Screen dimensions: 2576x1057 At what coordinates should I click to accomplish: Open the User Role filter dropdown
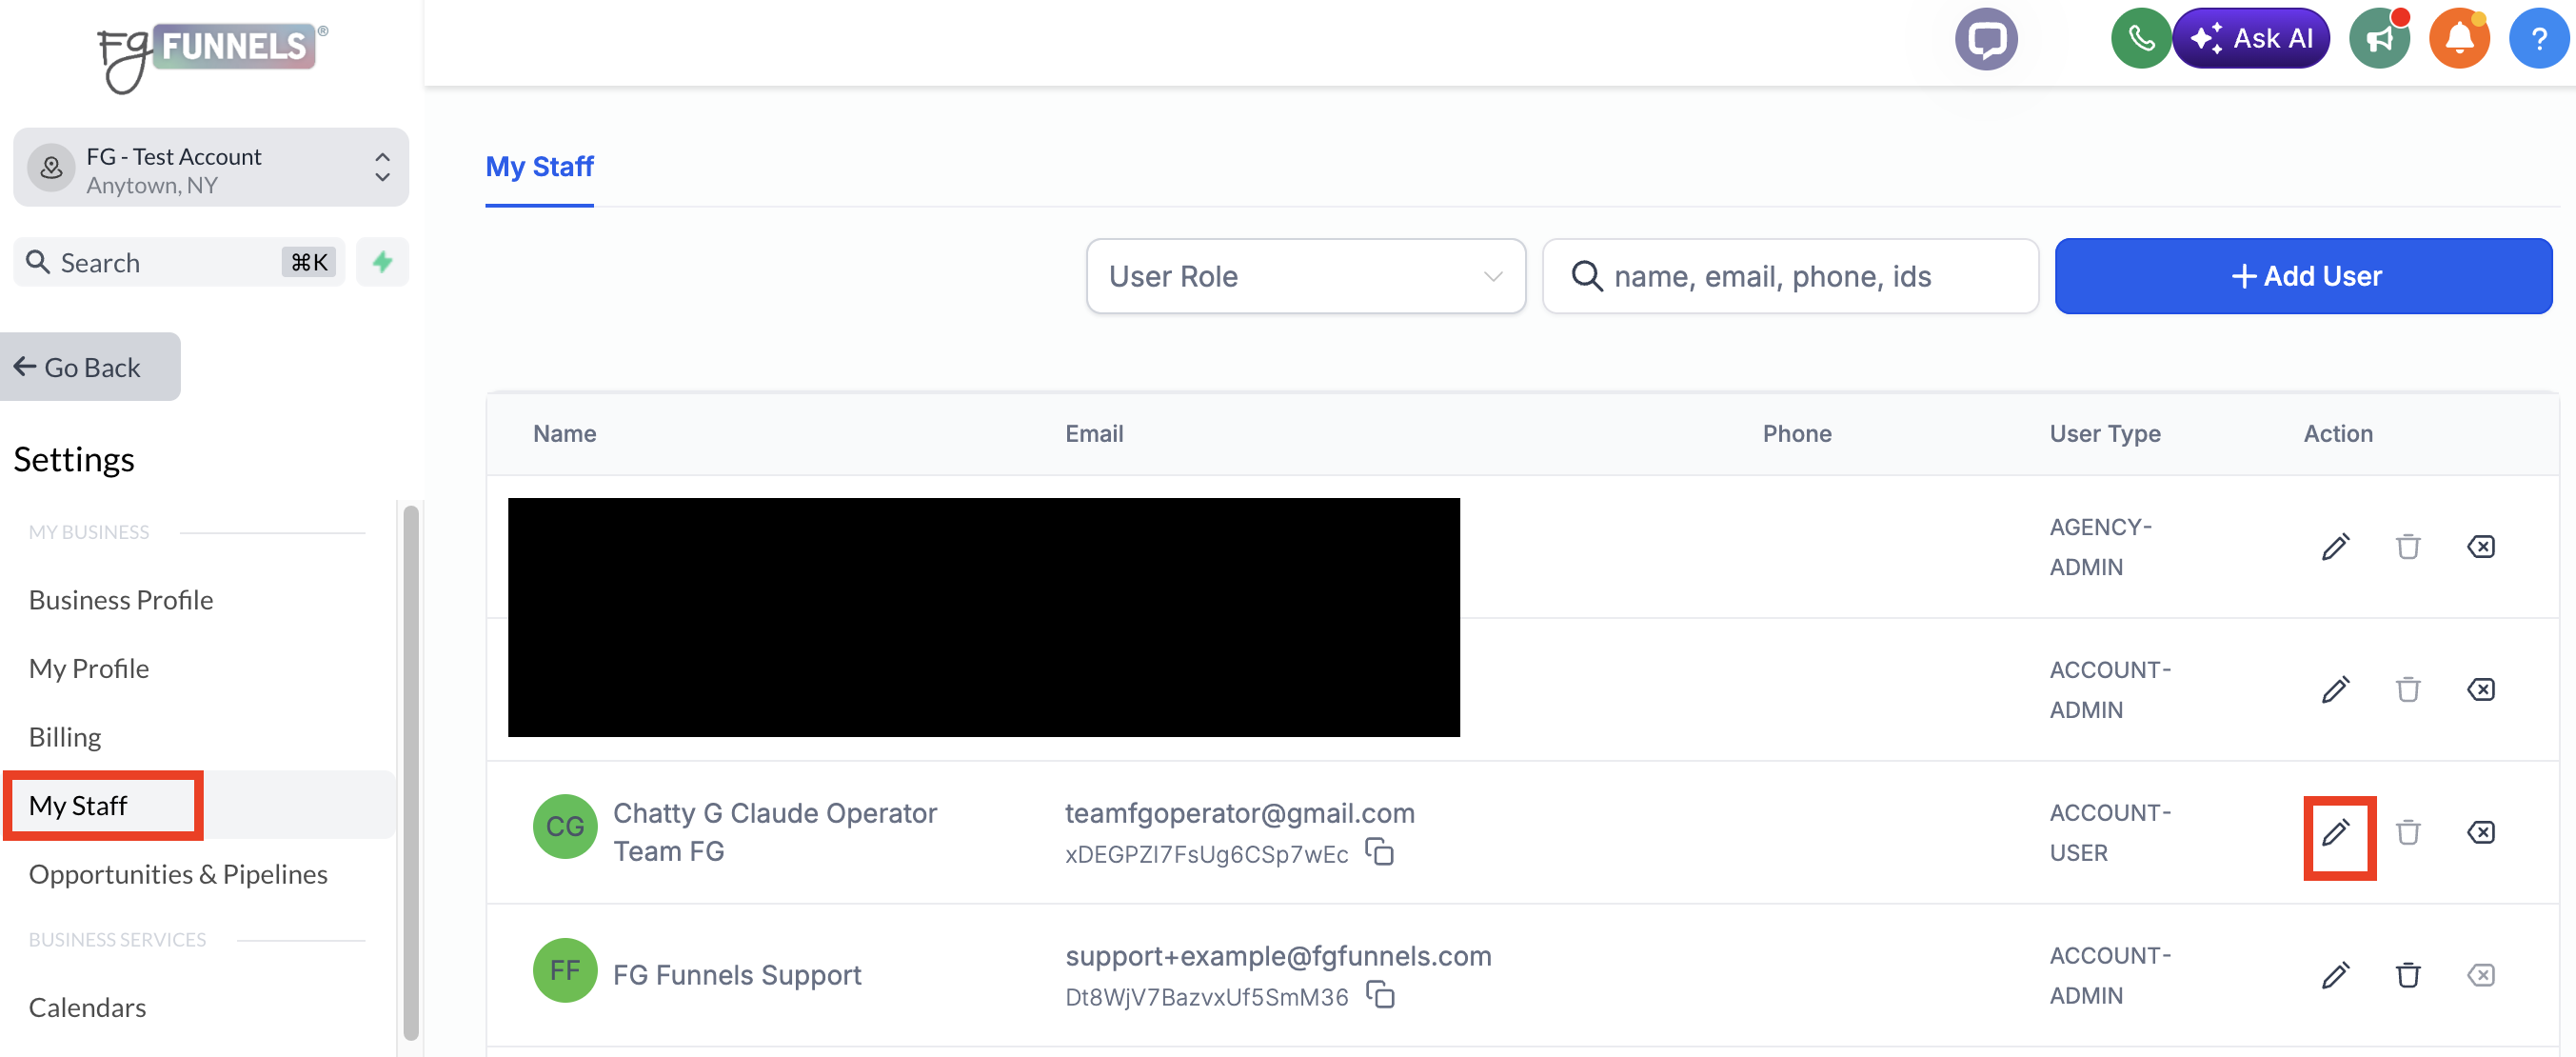tap(1305, 276)
